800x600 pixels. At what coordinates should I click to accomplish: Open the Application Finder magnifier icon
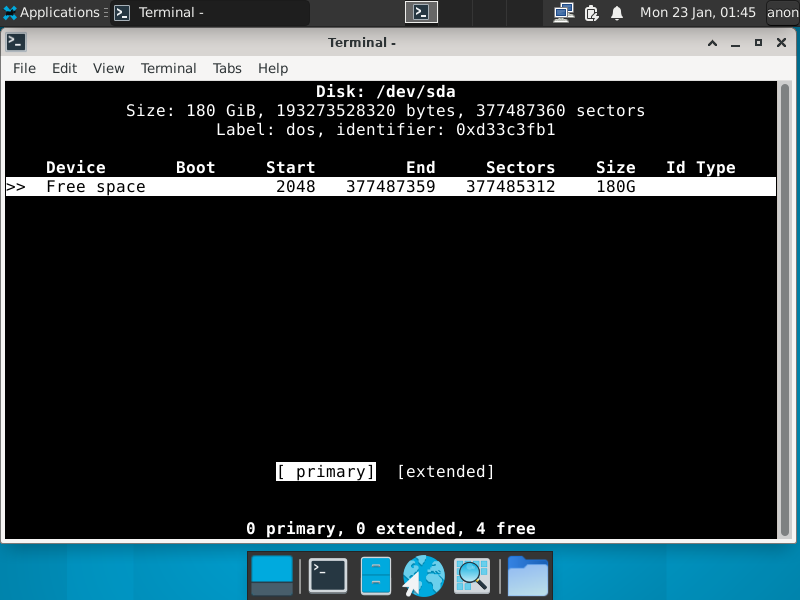click(x=472, y=577)
